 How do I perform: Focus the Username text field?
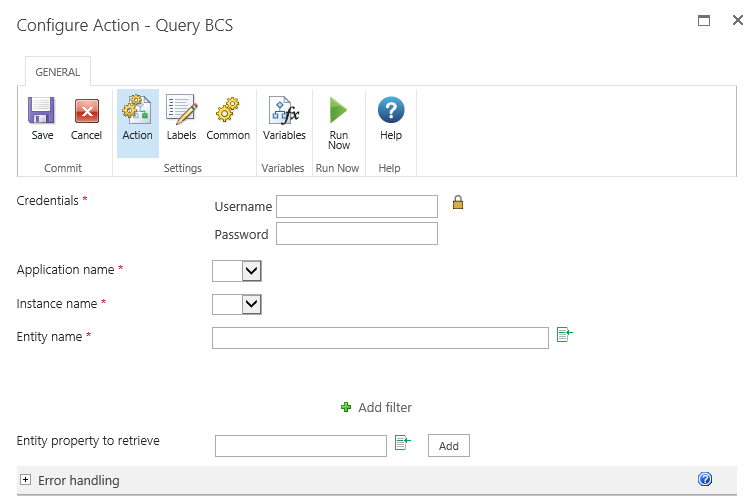pyautogui.click(x=357, y=206)
